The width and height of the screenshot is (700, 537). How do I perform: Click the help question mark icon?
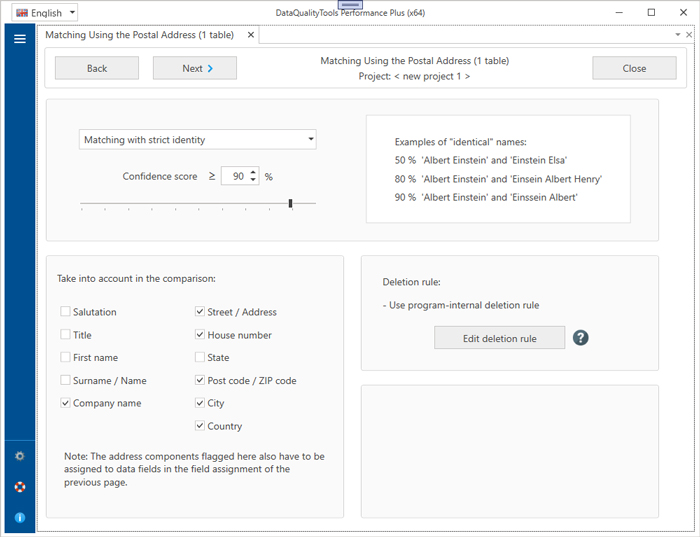[x=581, y=338]
